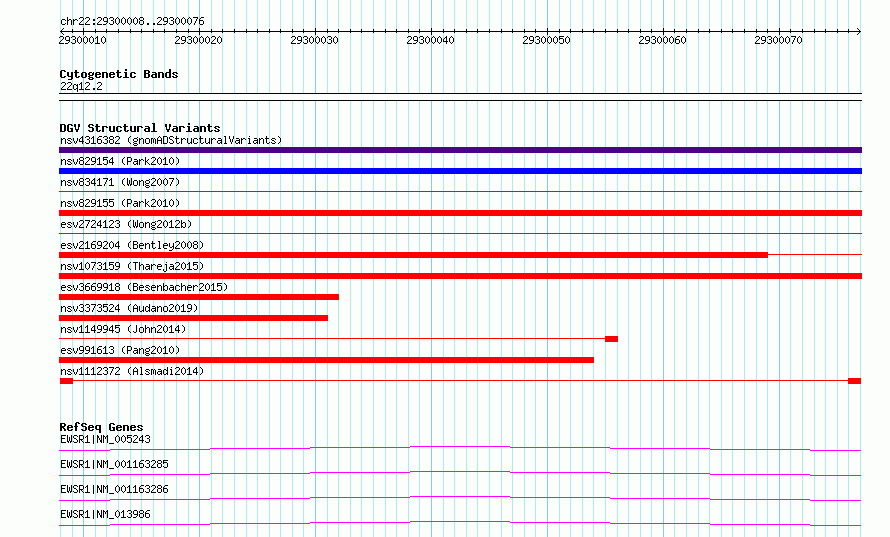Screen dimensions: 890x537
Task: Select the blue nsv829154 variant bar
Action: (460, 171)
